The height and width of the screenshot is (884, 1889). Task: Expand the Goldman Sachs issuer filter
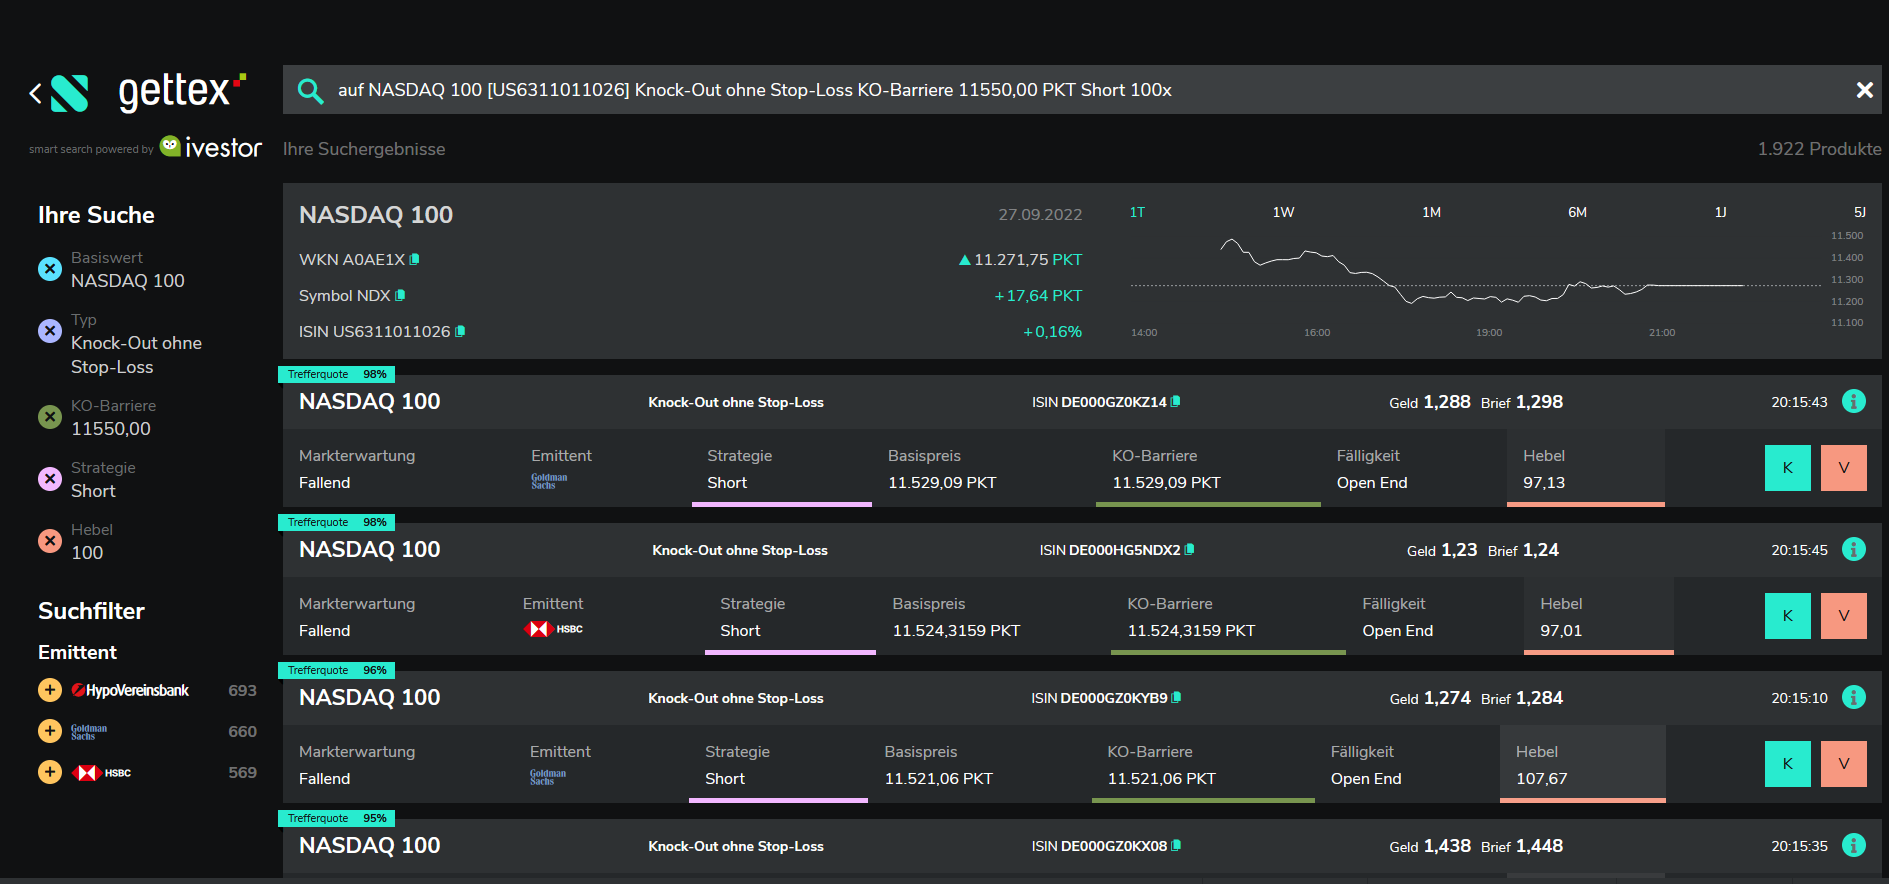(x=50, y=731)
